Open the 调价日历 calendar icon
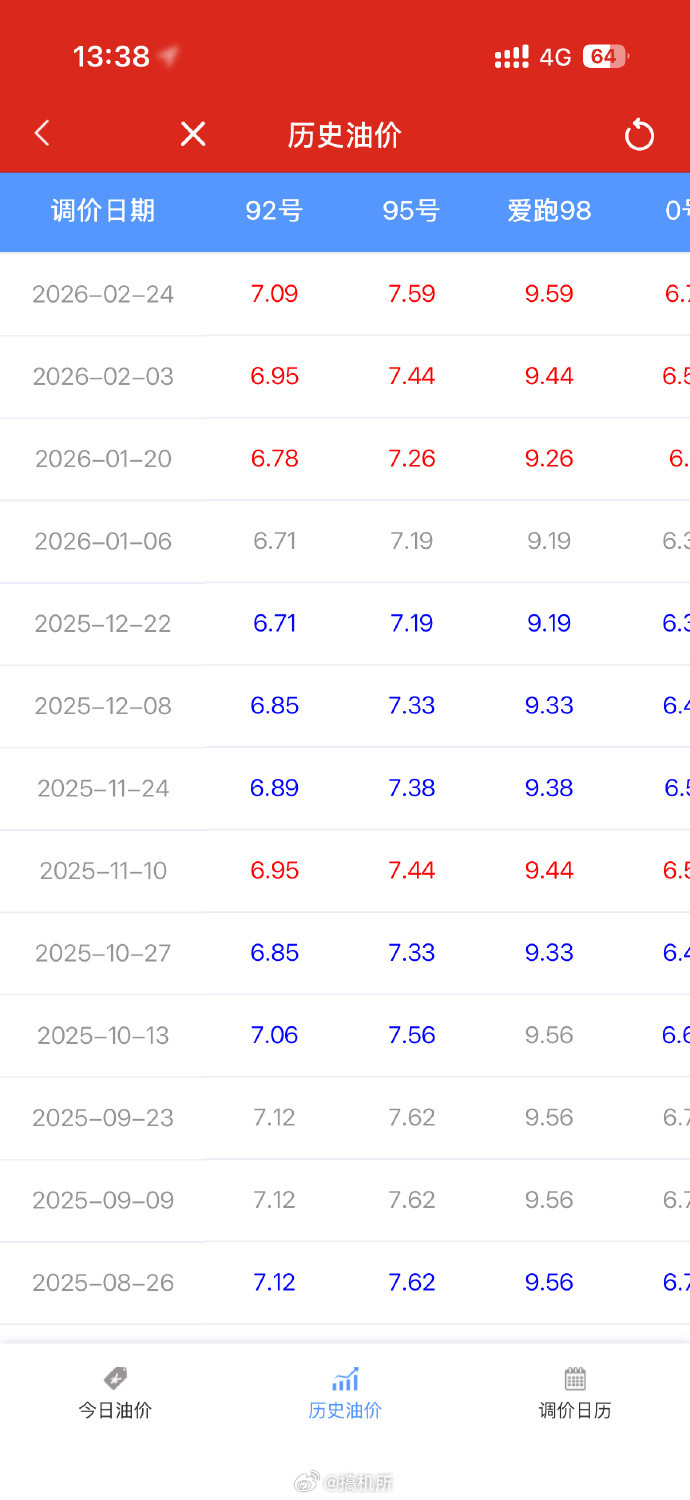The image size is (690, 1500). tap(574, 1379)
